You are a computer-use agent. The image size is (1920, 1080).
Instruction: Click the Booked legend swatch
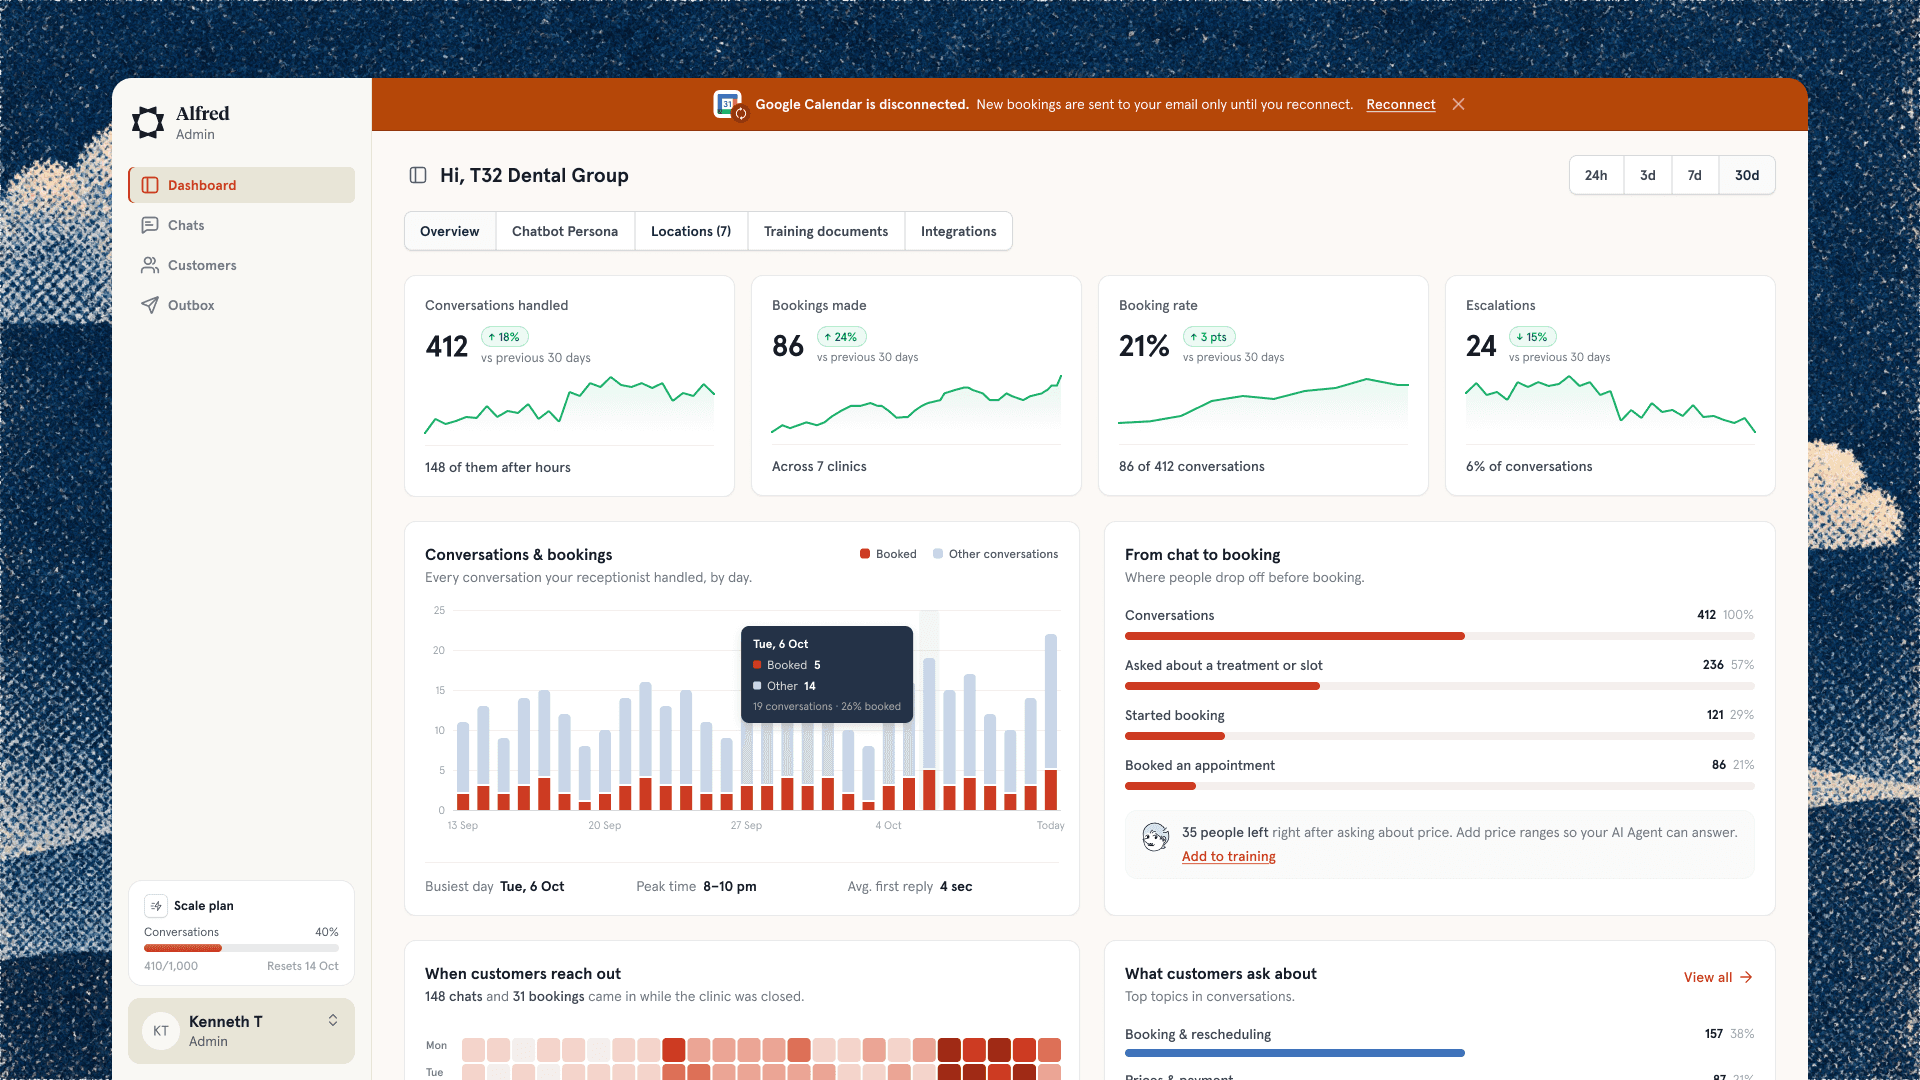coord(865,554)
